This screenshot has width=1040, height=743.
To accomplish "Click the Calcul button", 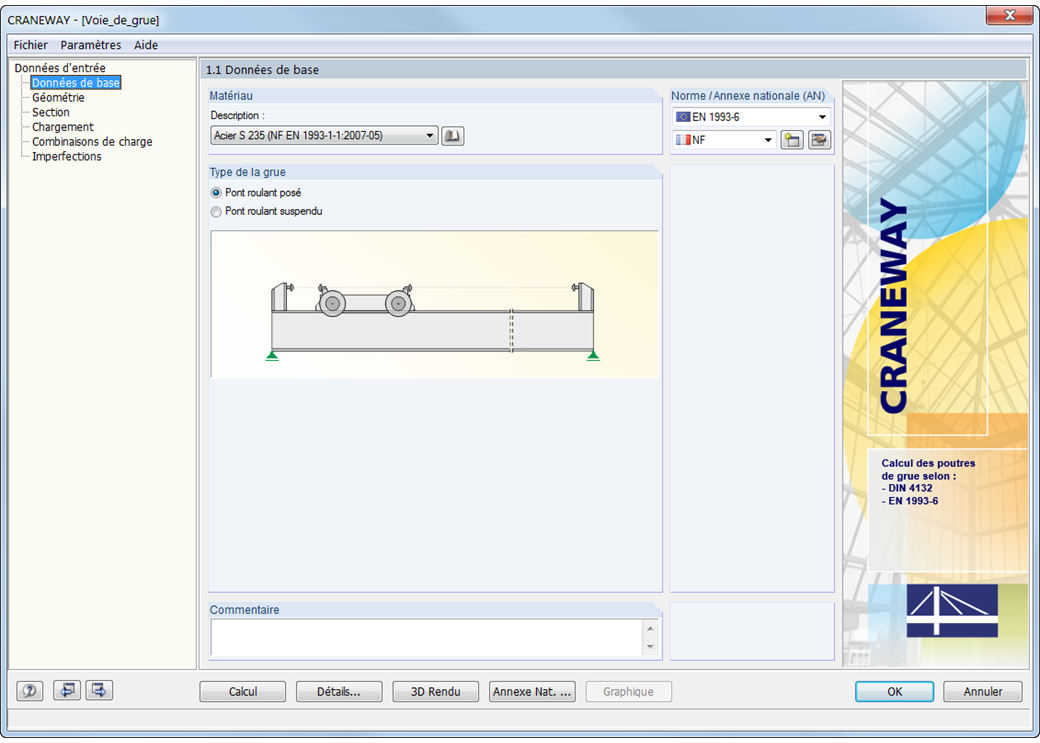I will (243, 691).
